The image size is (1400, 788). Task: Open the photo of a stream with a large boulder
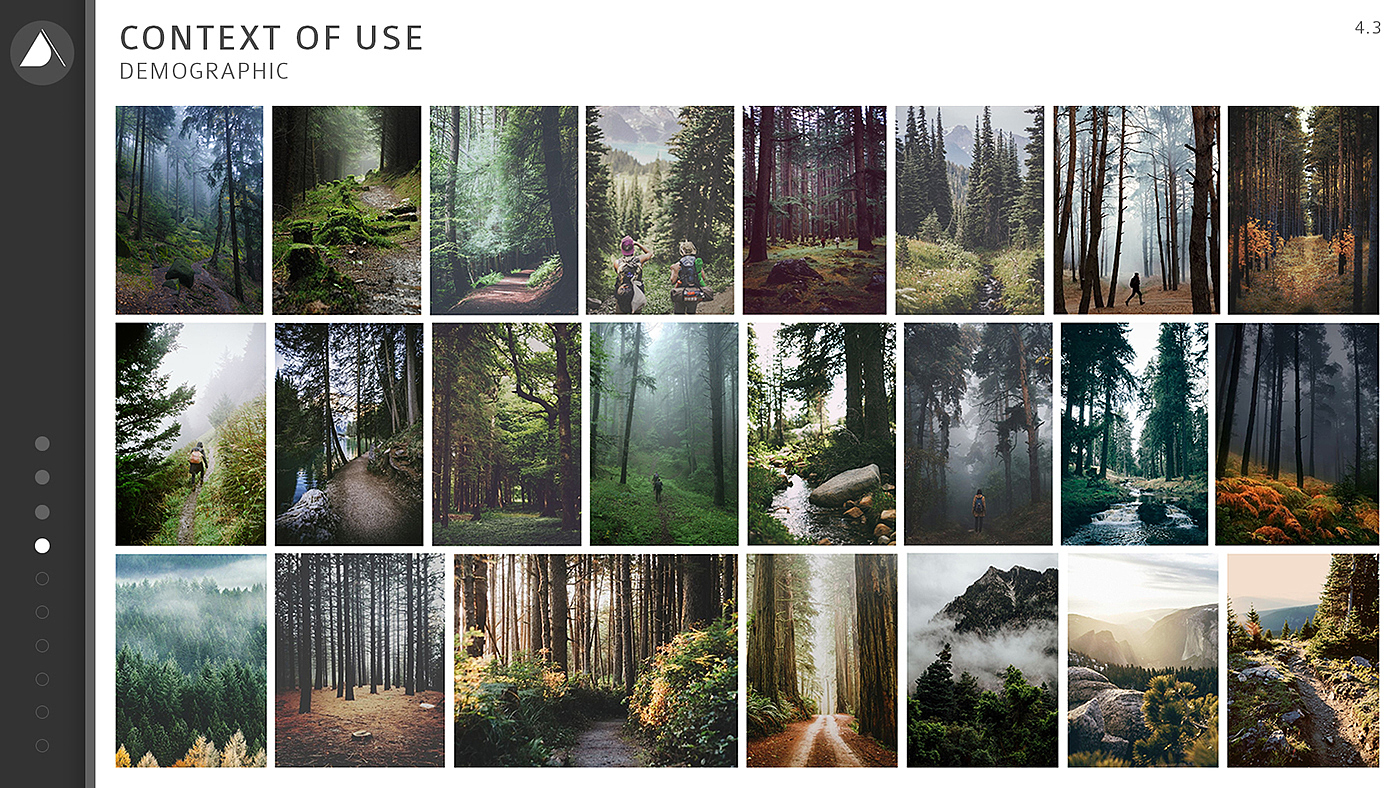point(822,434)
